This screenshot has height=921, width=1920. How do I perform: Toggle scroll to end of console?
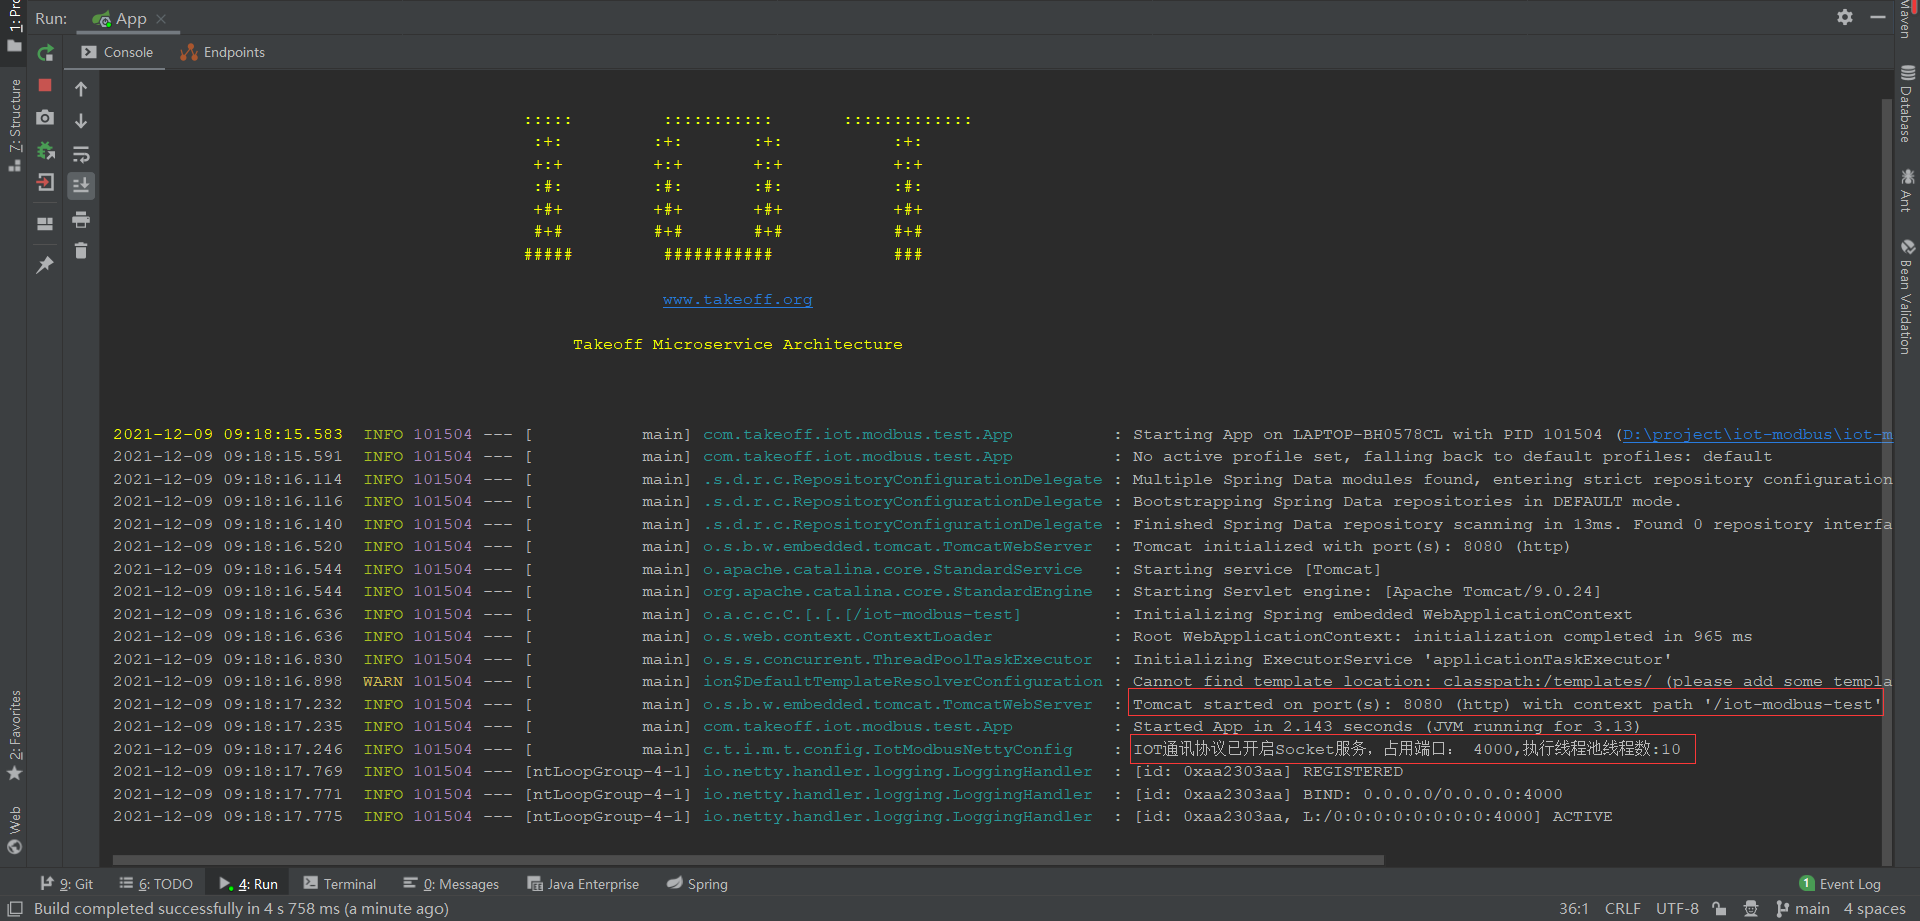click(81, 185)
